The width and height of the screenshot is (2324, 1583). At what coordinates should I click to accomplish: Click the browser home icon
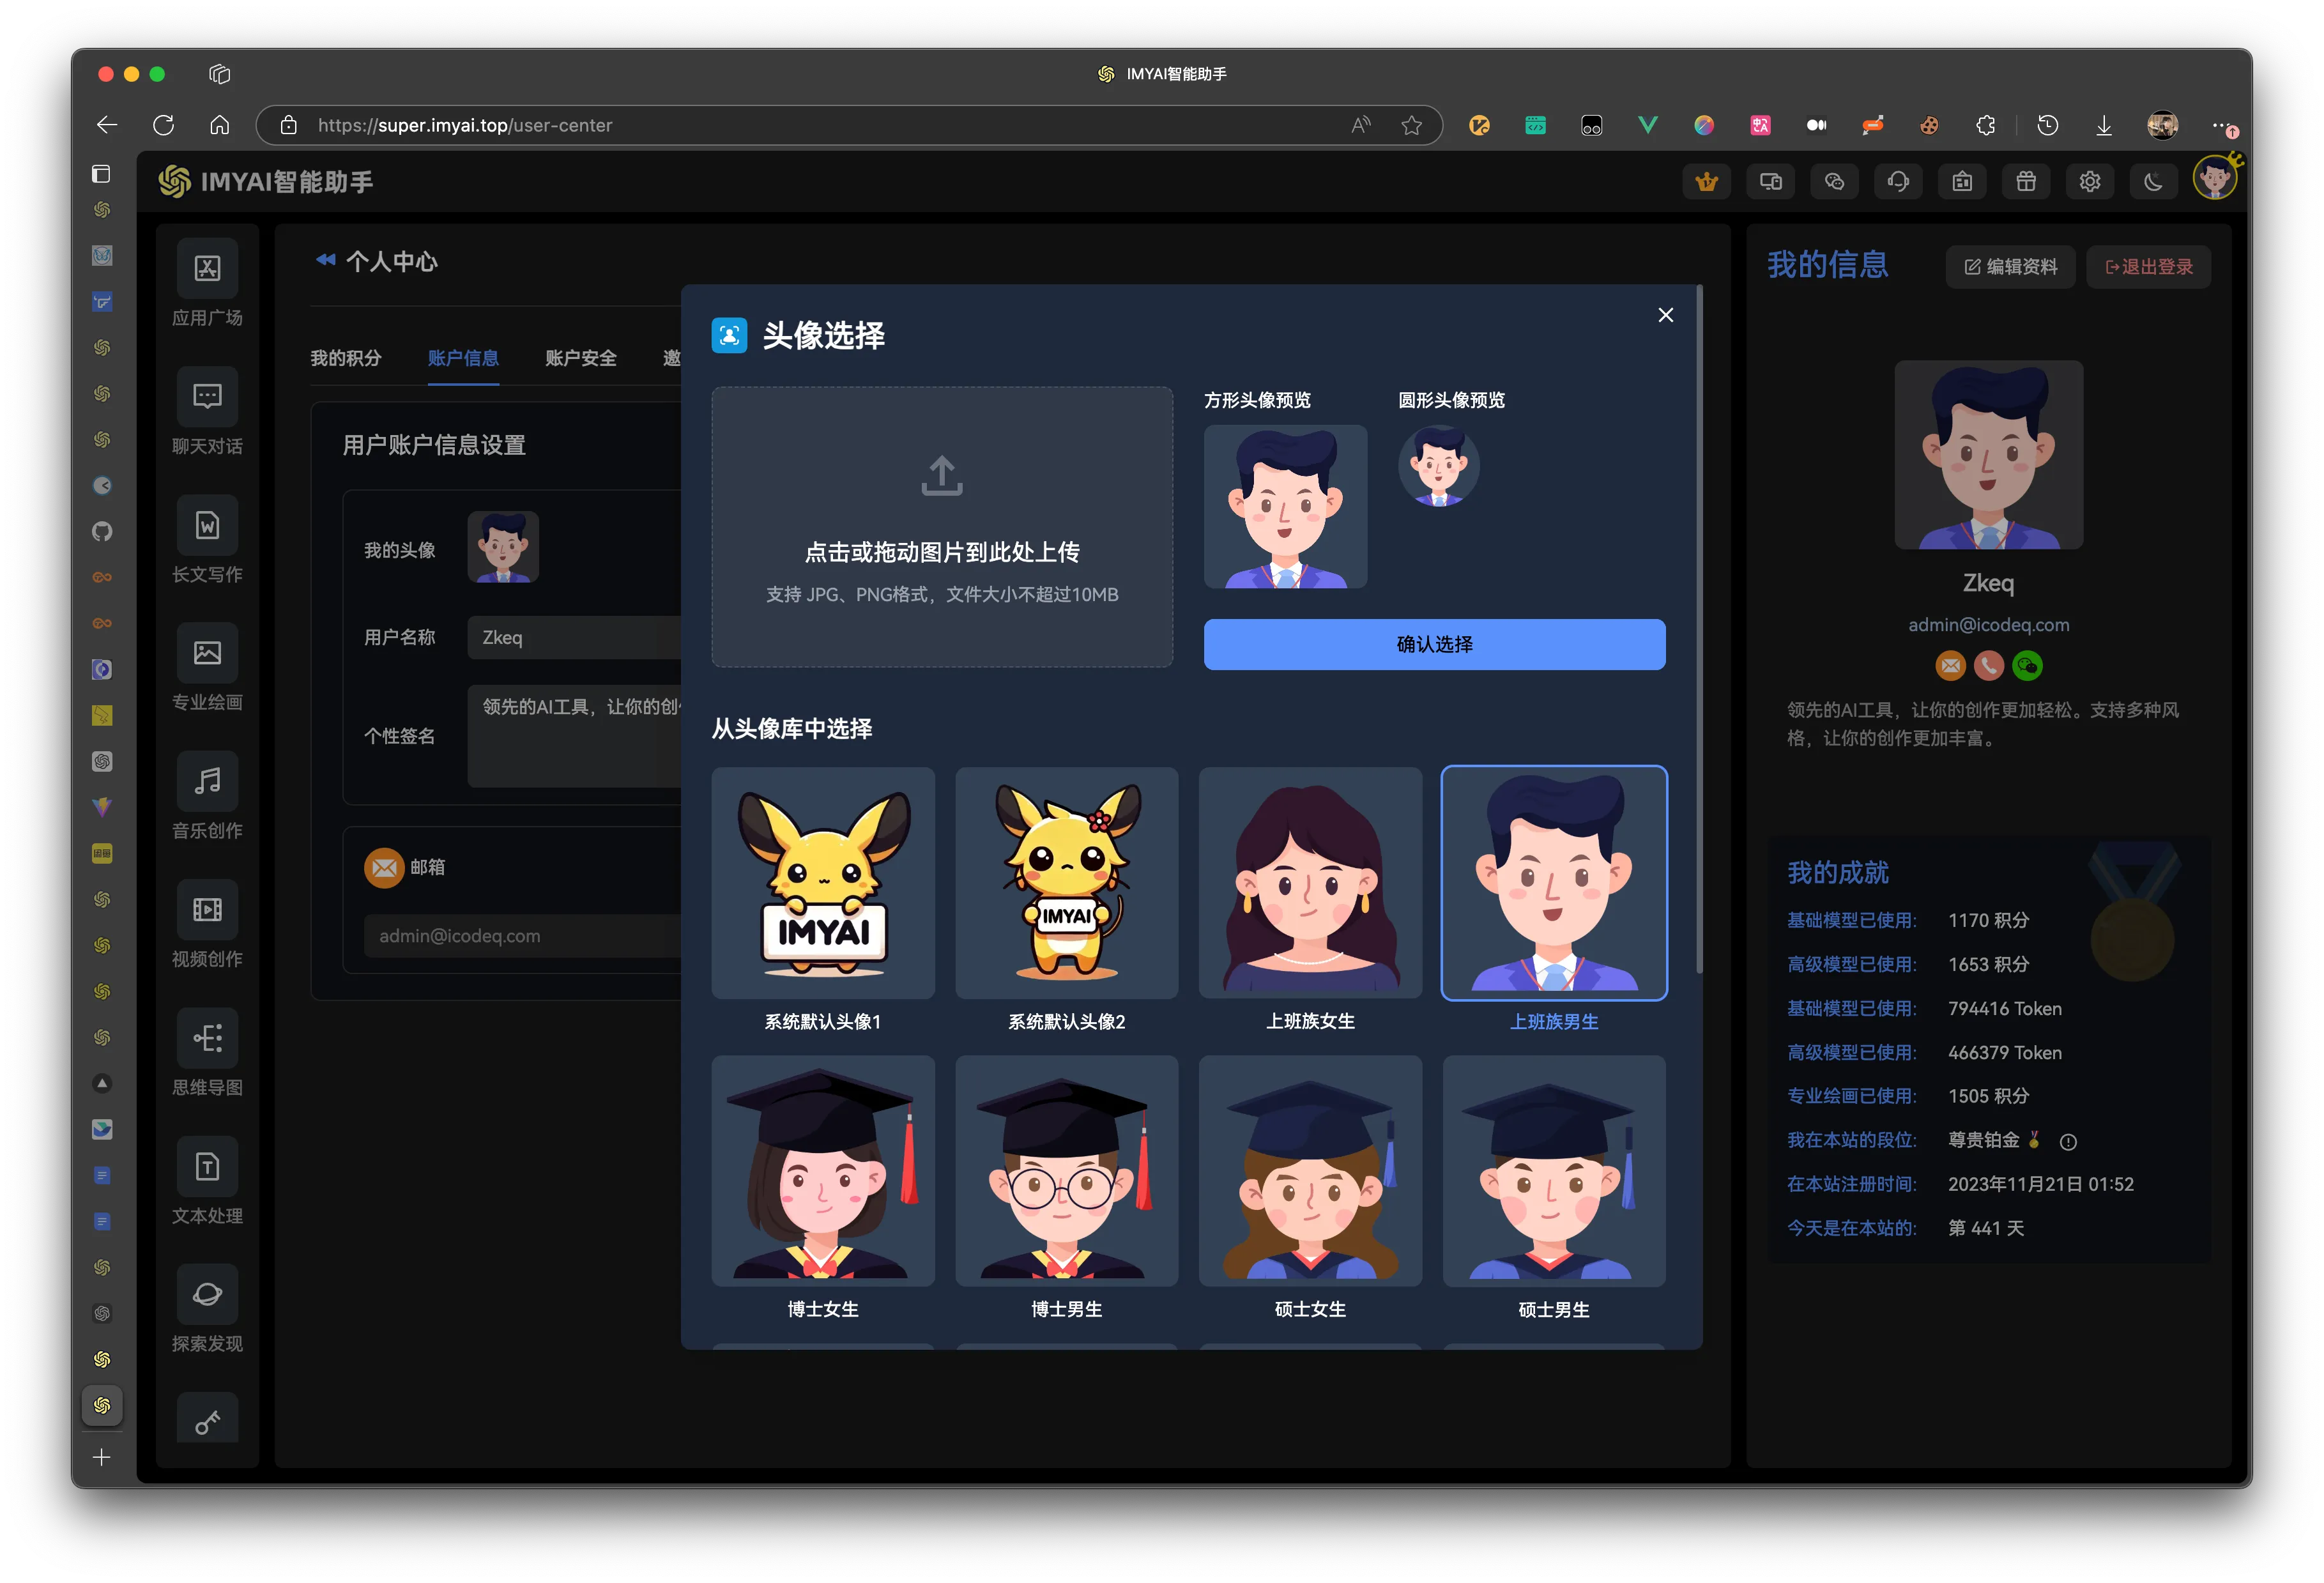(219, 125)
